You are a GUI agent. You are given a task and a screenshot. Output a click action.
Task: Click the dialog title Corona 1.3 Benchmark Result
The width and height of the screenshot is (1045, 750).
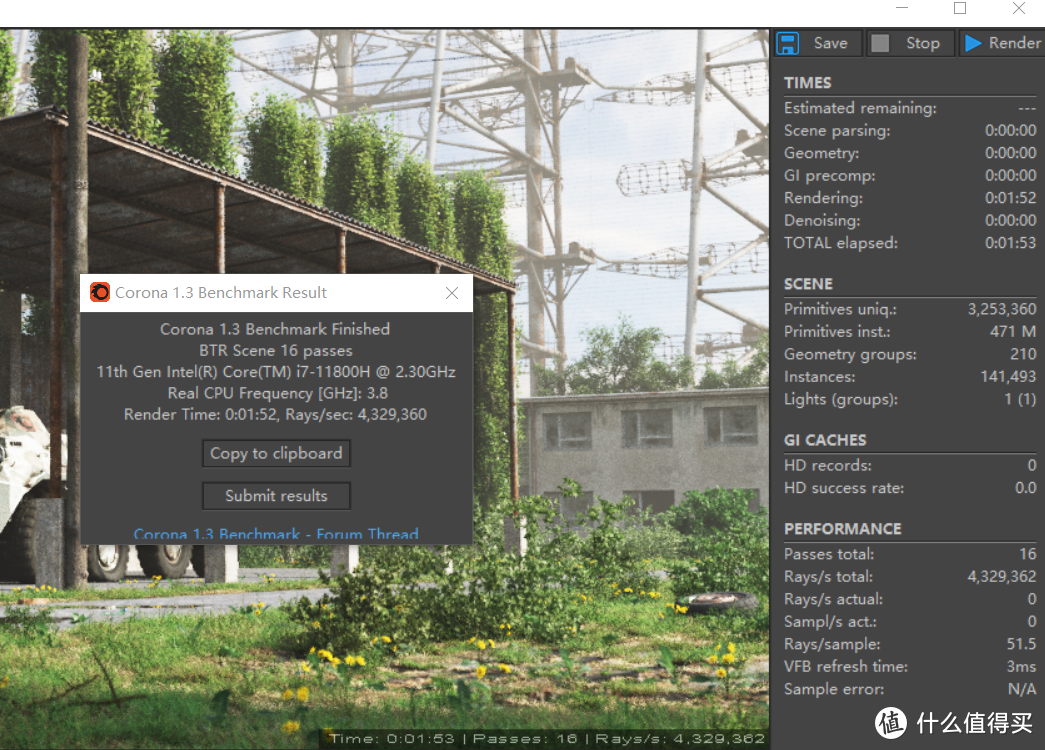(x=221, y=293)
